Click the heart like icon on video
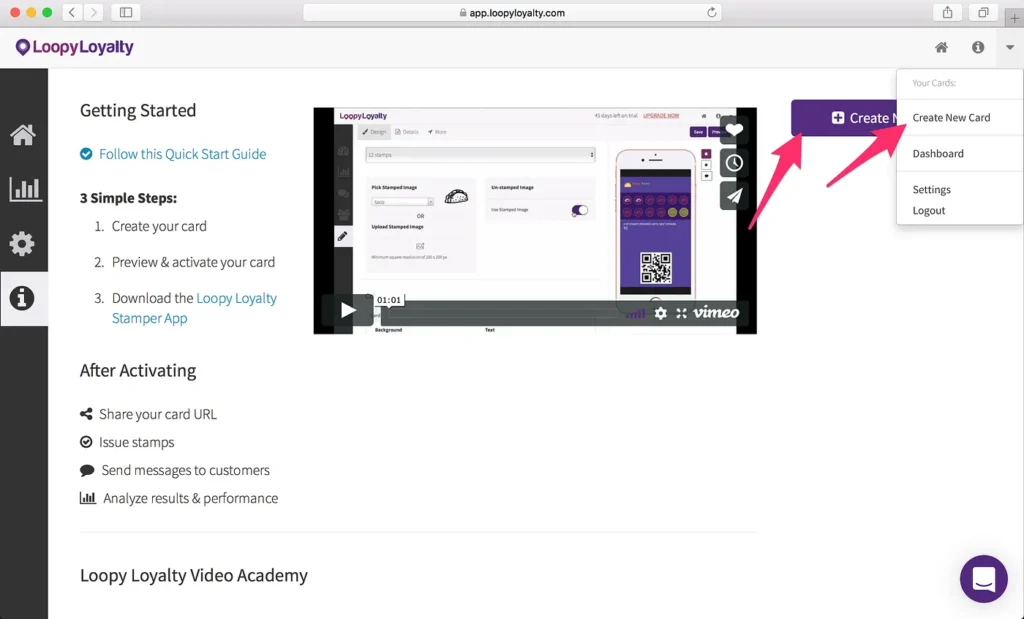The height and width of the screenshot is (619, 1024). coord(734,130)
